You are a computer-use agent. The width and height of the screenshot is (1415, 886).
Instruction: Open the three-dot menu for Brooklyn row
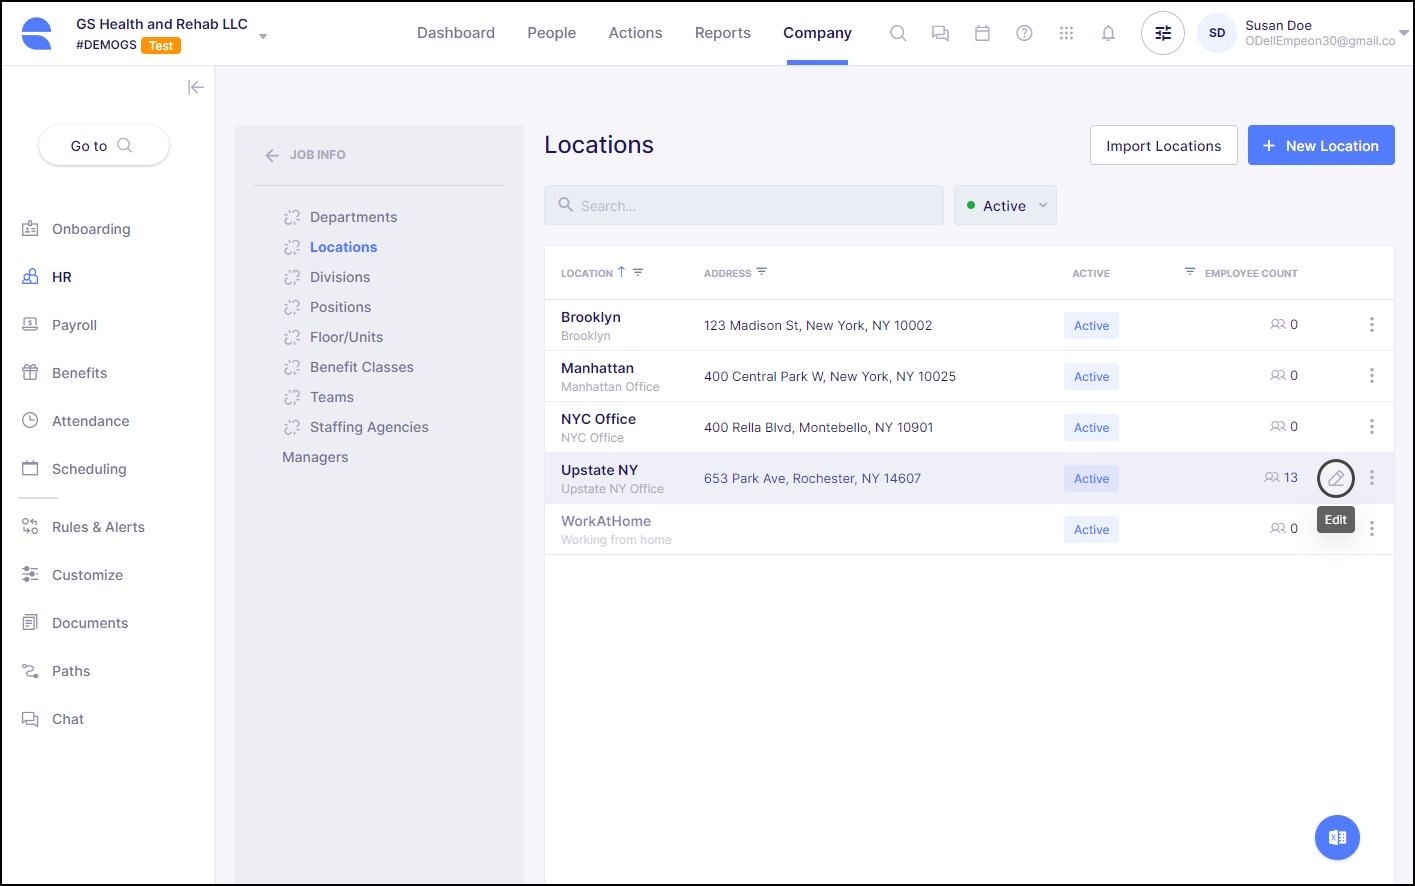tap(1372, 324)
